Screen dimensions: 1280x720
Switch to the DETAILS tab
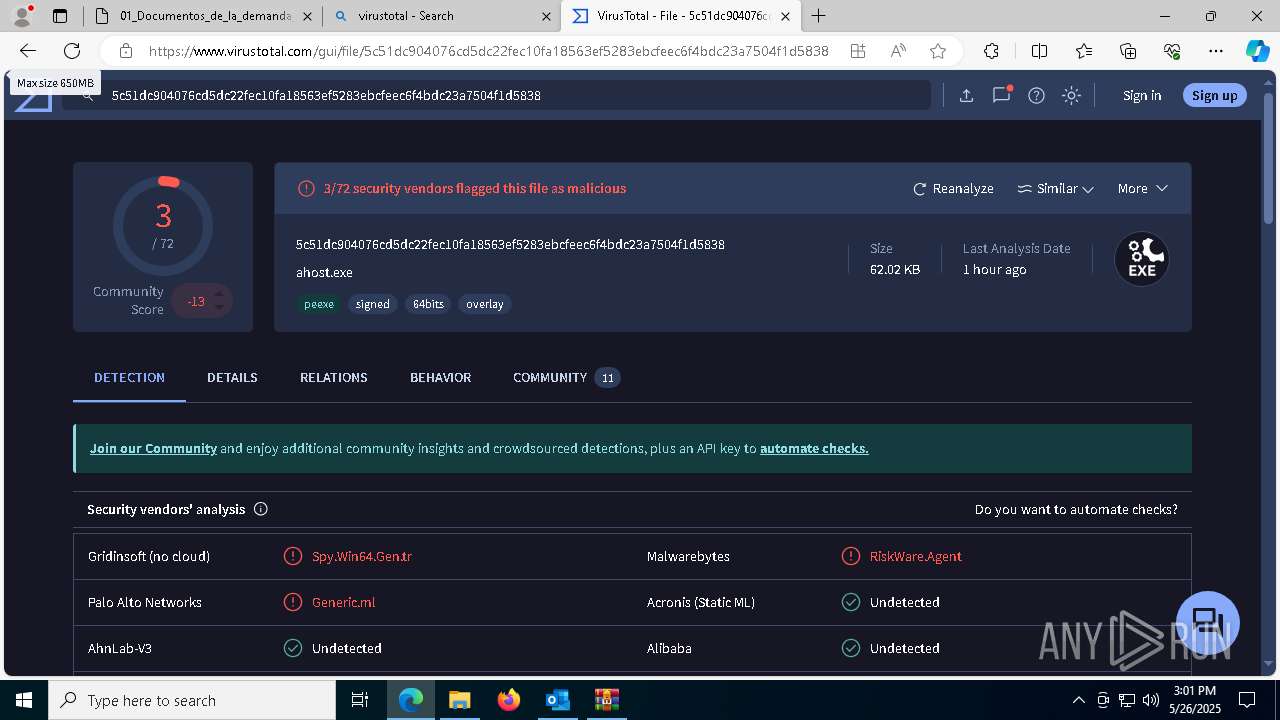point(232,377)
